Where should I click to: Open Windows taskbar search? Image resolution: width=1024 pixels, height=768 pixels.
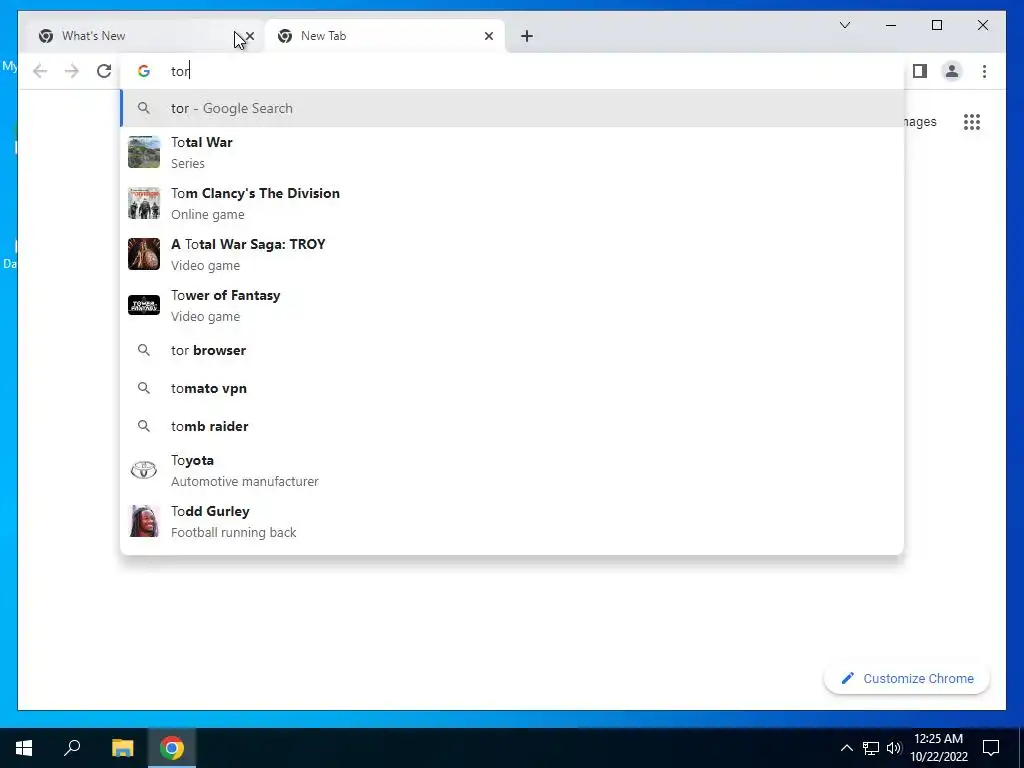72,748
